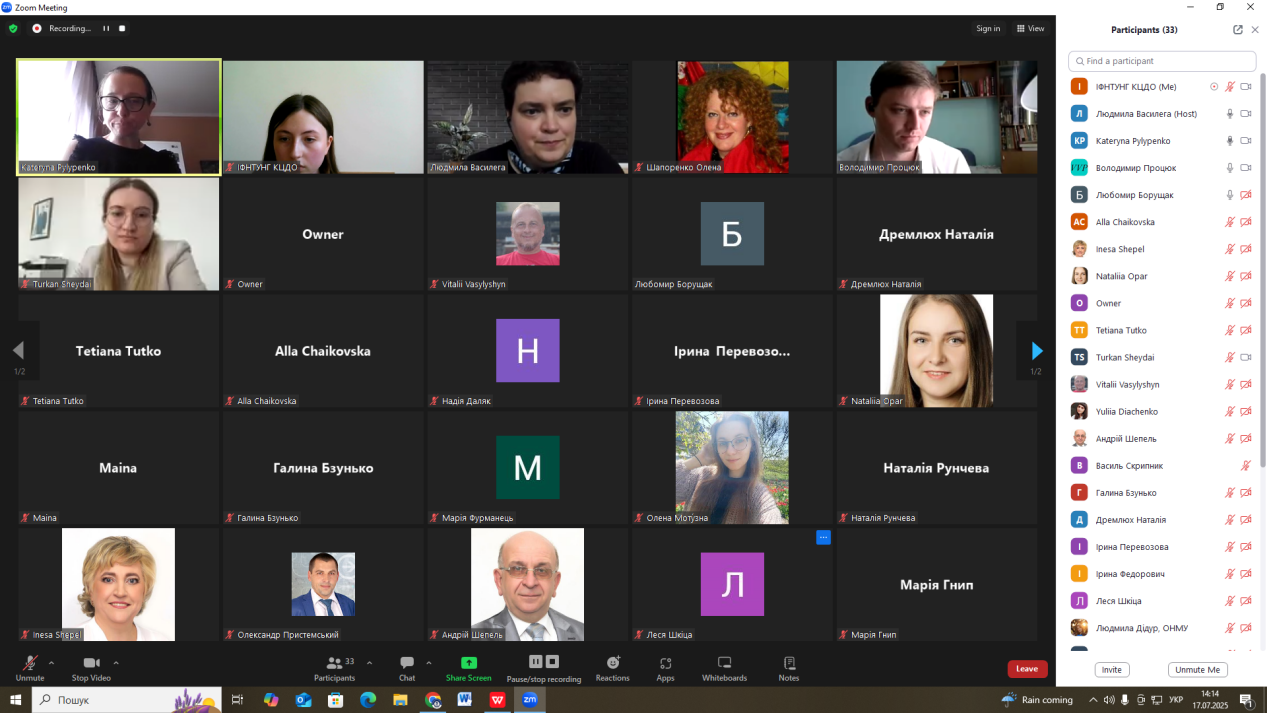The width and height of the screenshot is (1267, 713).
Task: Click Шапоренко Олена video tile
Action: [732, 117]
